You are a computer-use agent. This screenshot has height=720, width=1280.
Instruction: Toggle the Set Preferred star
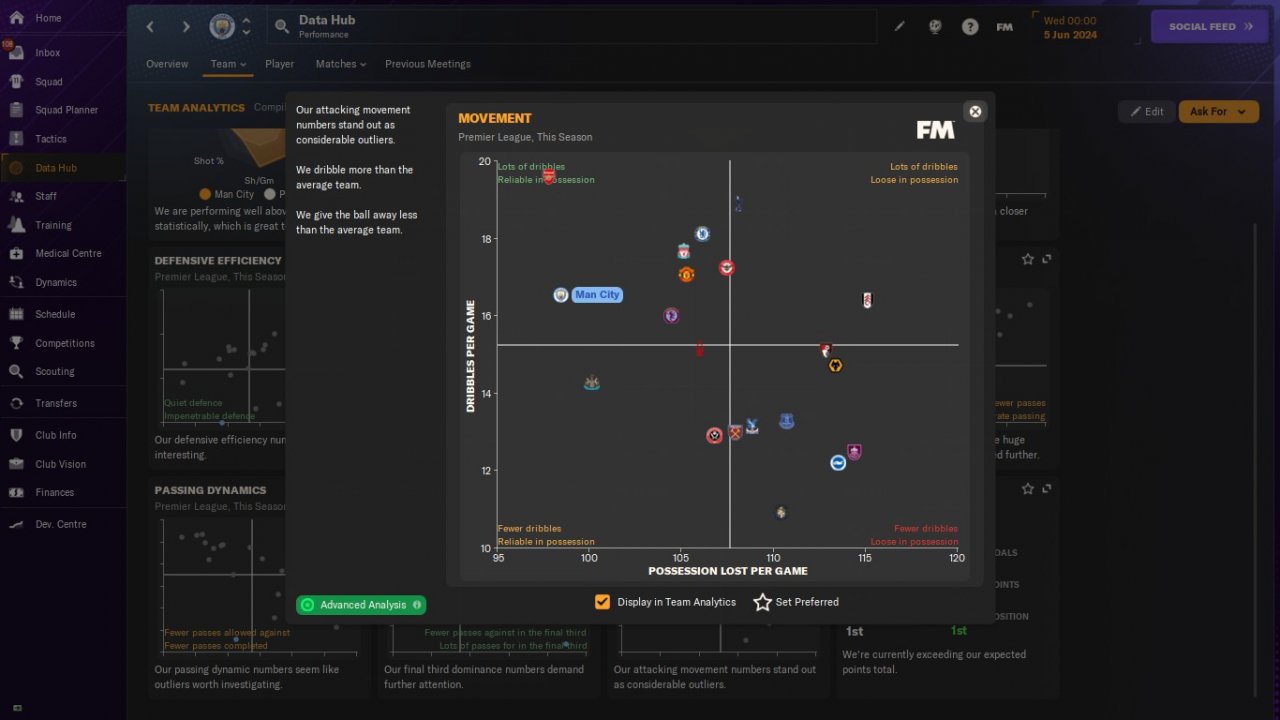(x=763, y=602)
